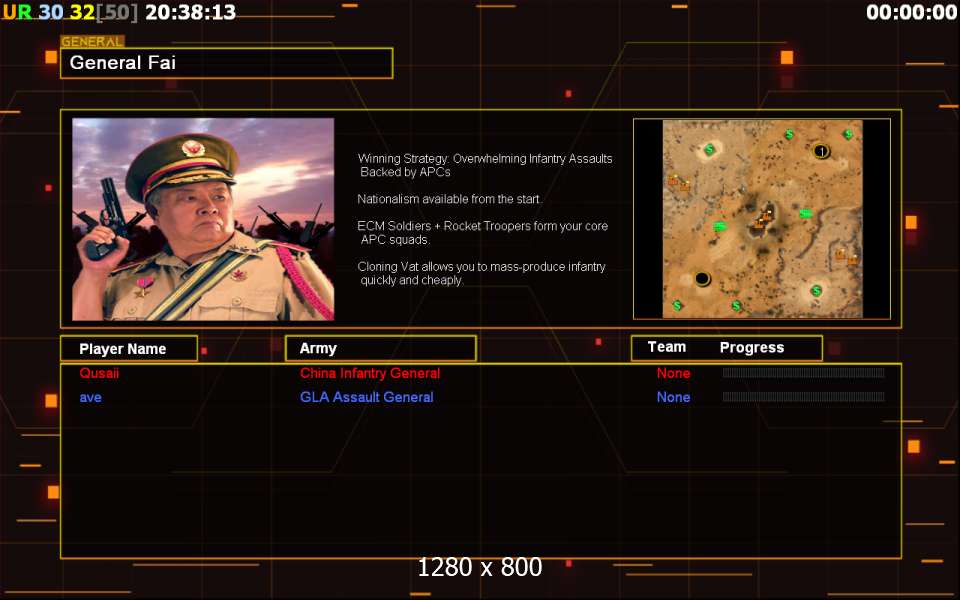Image resolution: width=960 pixels, height=600 pixels.
Task: Click the Winning Strategy description text
Action: 485,165
